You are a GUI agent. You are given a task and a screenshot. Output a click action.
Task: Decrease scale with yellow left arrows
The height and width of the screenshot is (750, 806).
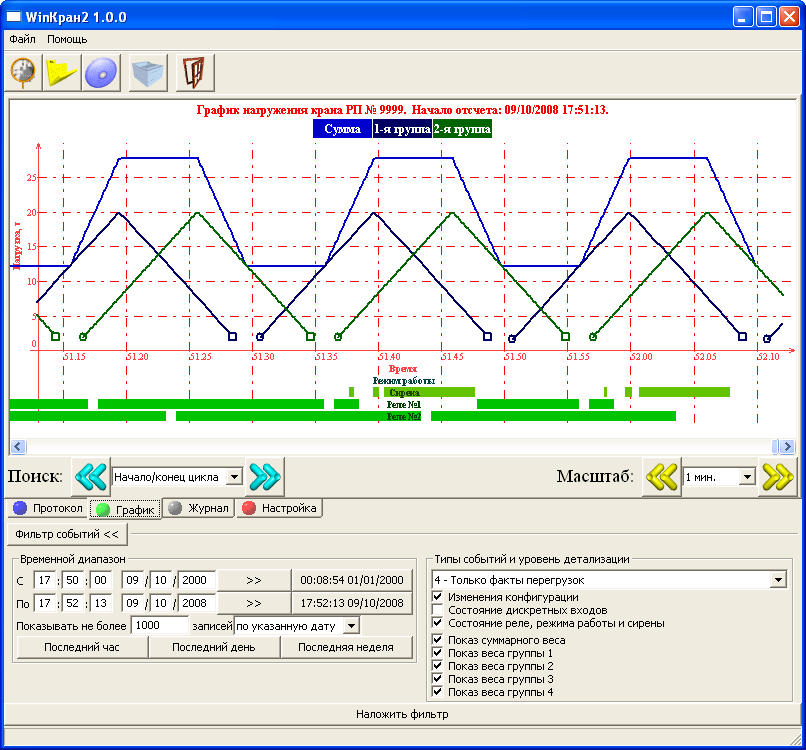pos(662,477)
